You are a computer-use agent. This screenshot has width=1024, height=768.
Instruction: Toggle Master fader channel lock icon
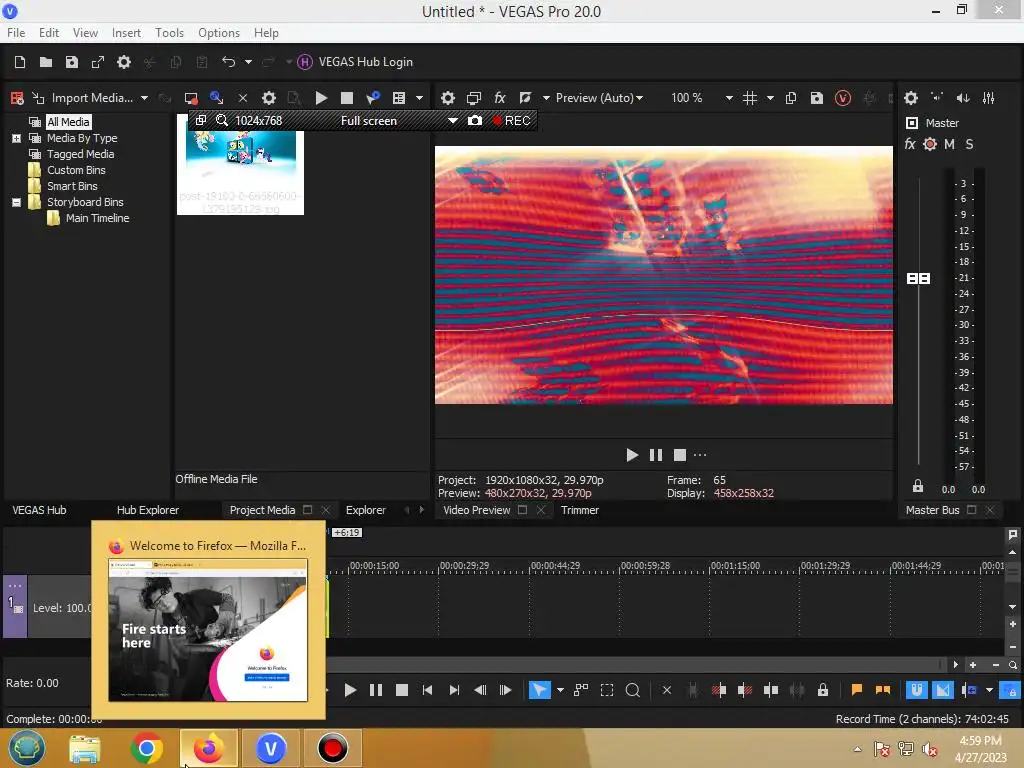pyautogui.click(x=918, y=486)
